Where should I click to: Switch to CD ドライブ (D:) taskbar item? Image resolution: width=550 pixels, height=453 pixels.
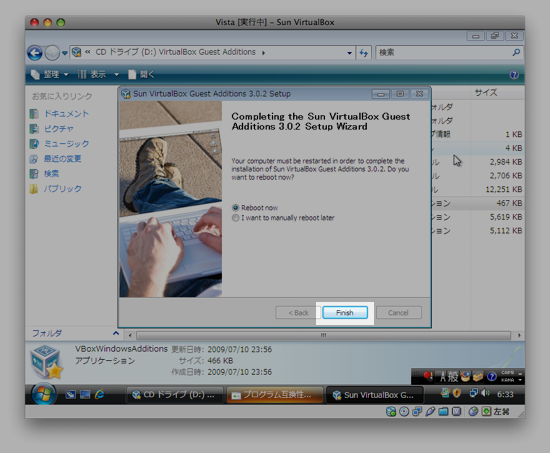[175, 395]
